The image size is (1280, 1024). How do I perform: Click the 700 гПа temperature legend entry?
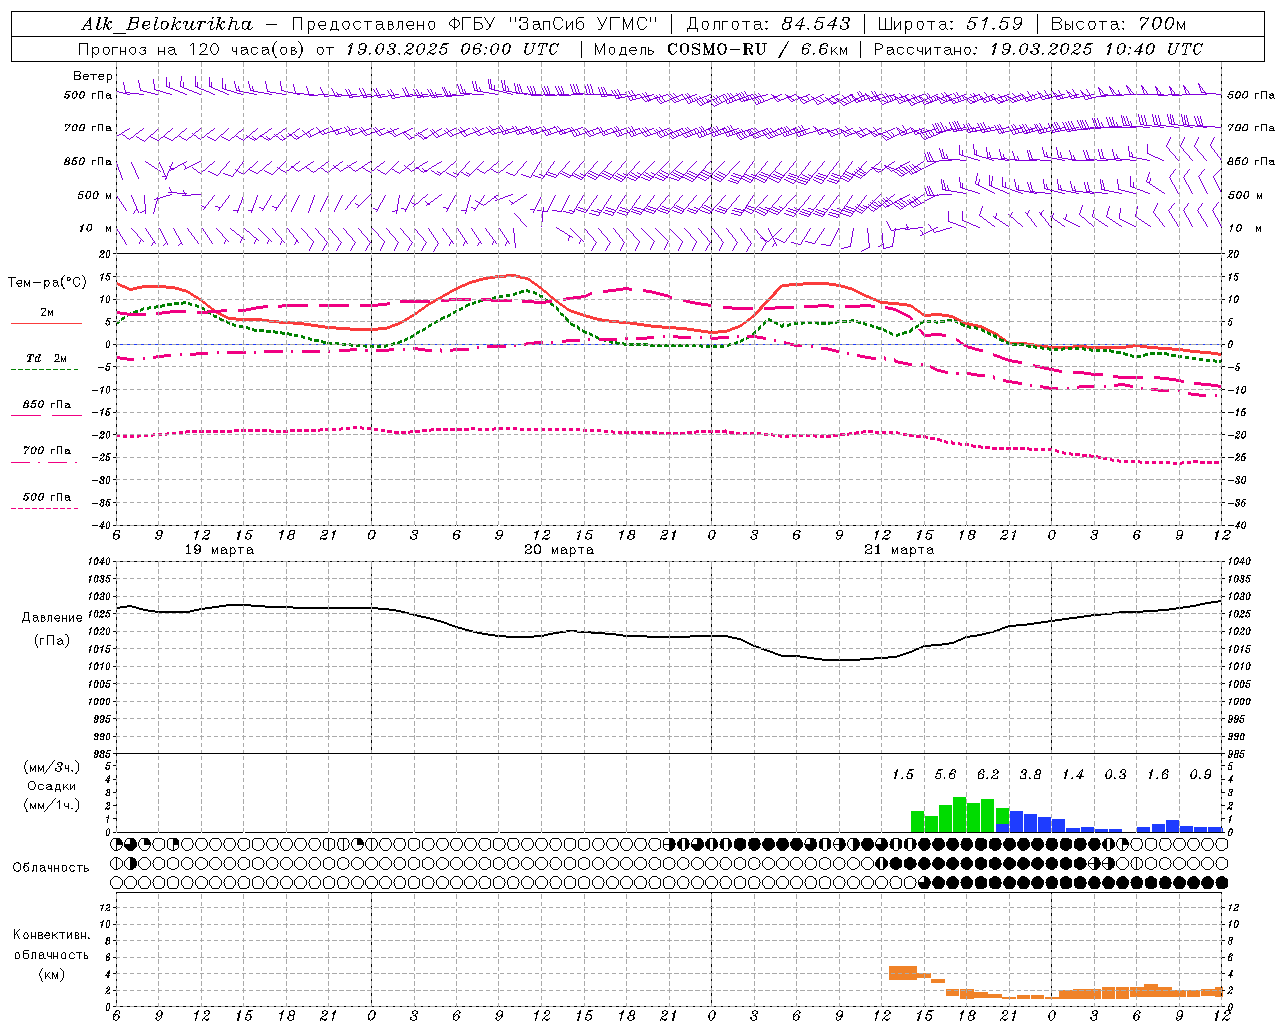click(46, 450)
